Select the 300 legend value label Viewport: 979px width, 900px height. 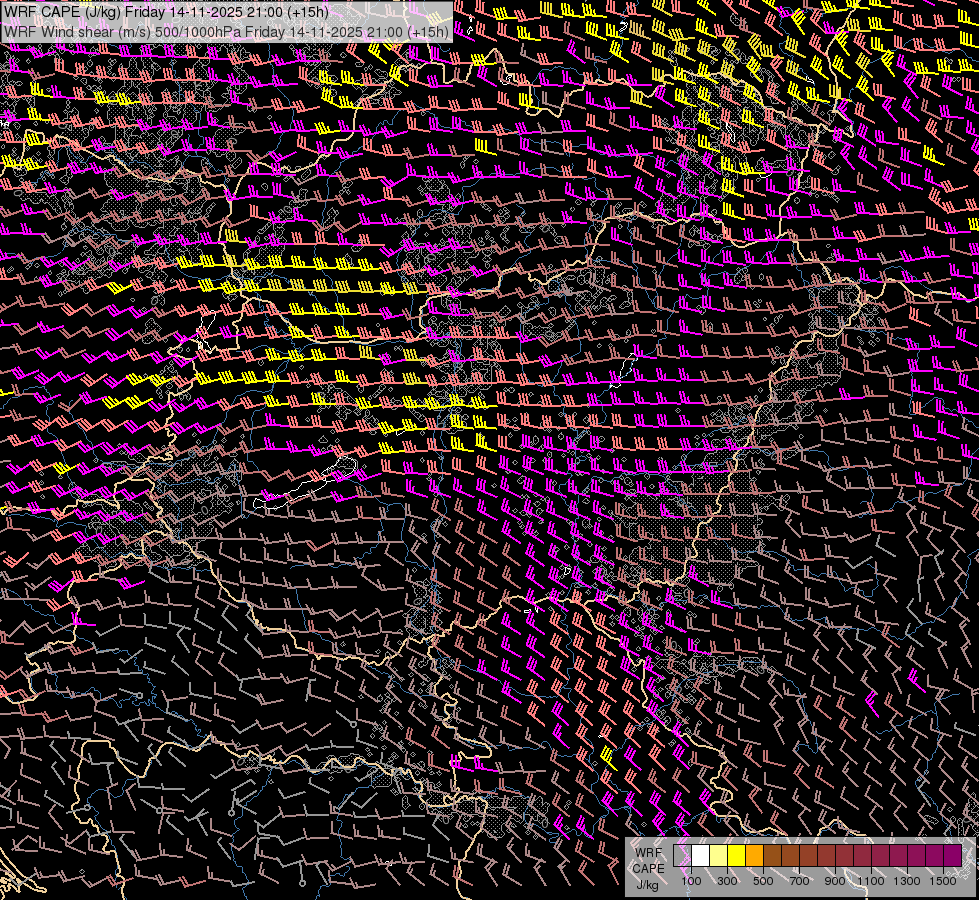[727, 881]
